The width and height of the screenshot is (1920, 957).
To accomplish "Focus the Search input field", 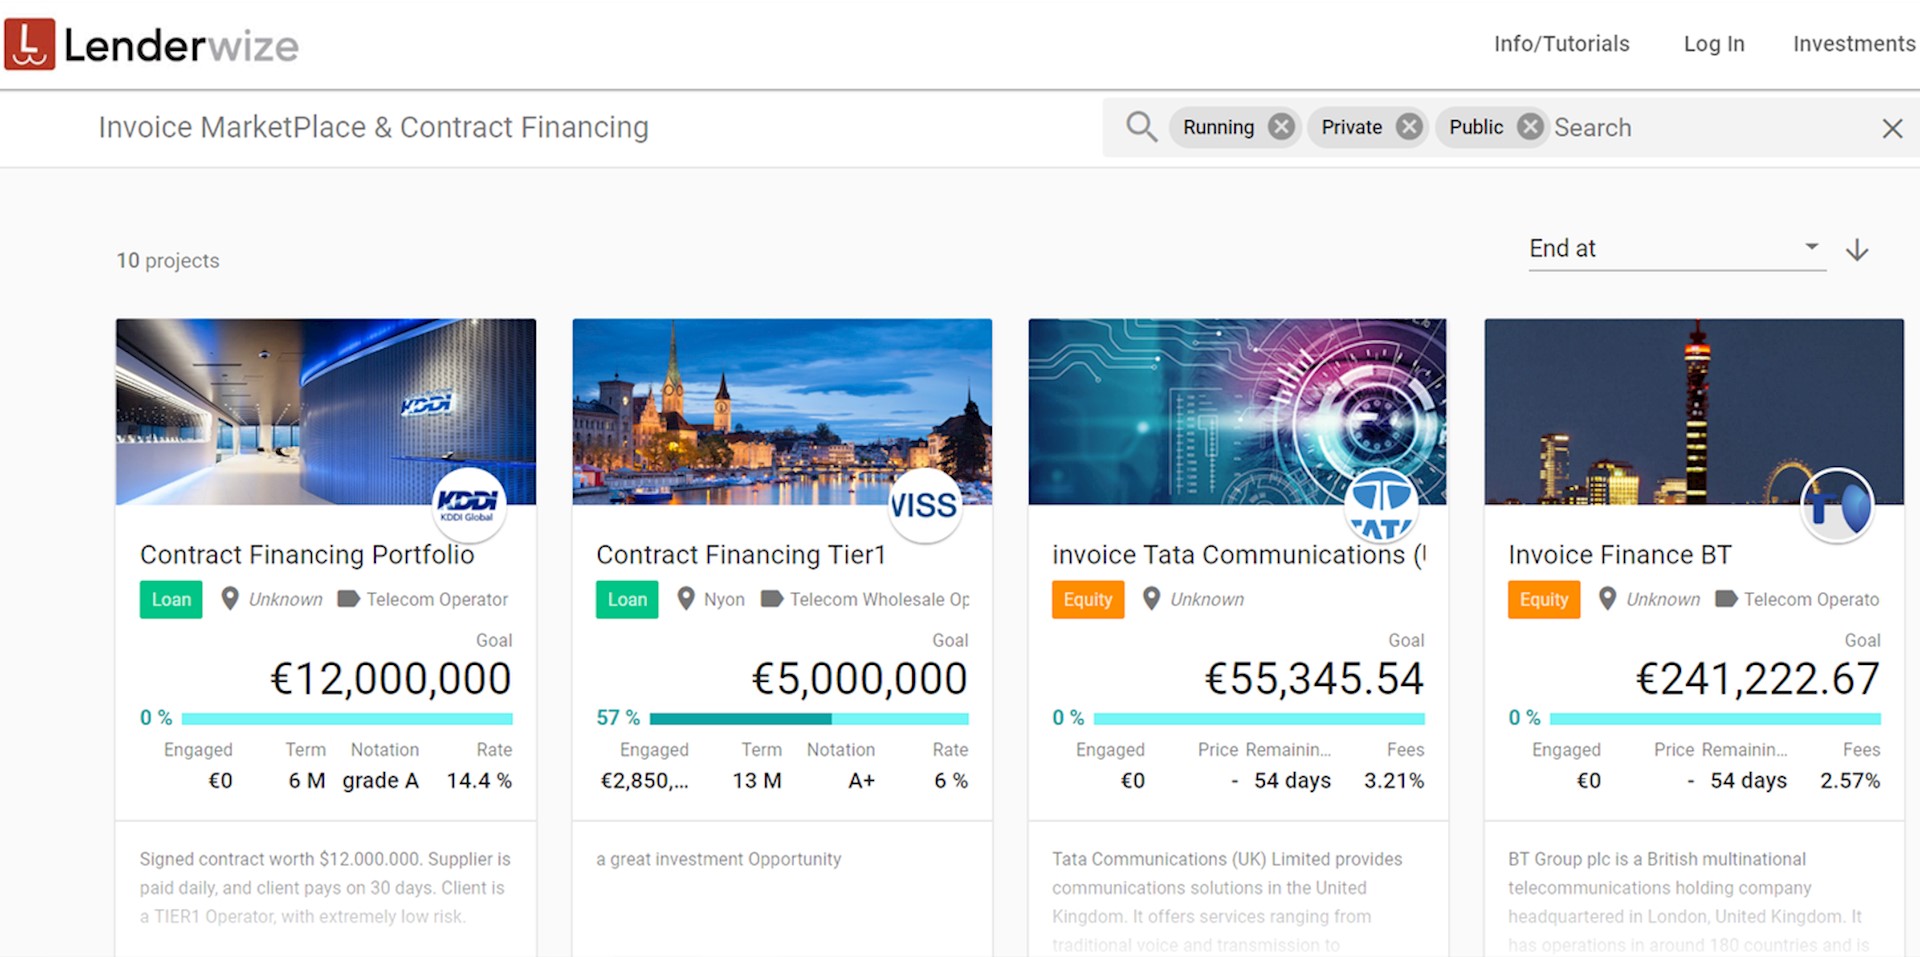I will [x=1710, y=128].
